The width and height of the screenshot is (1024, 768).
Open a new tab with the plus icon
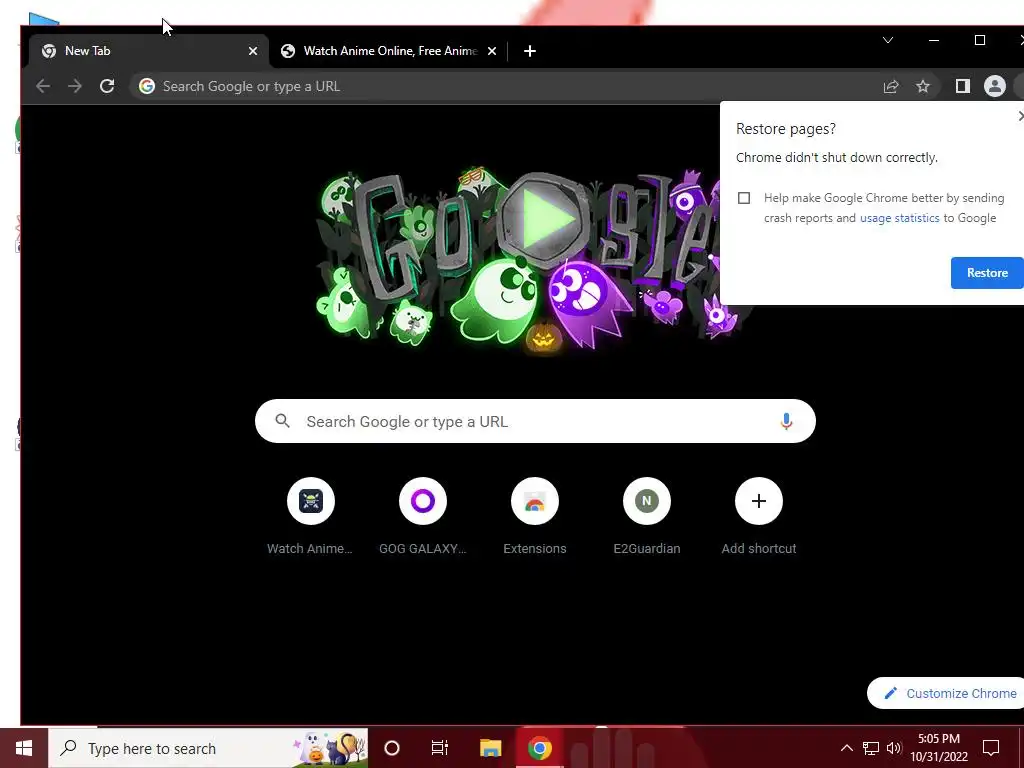click(x=530, y=51)
